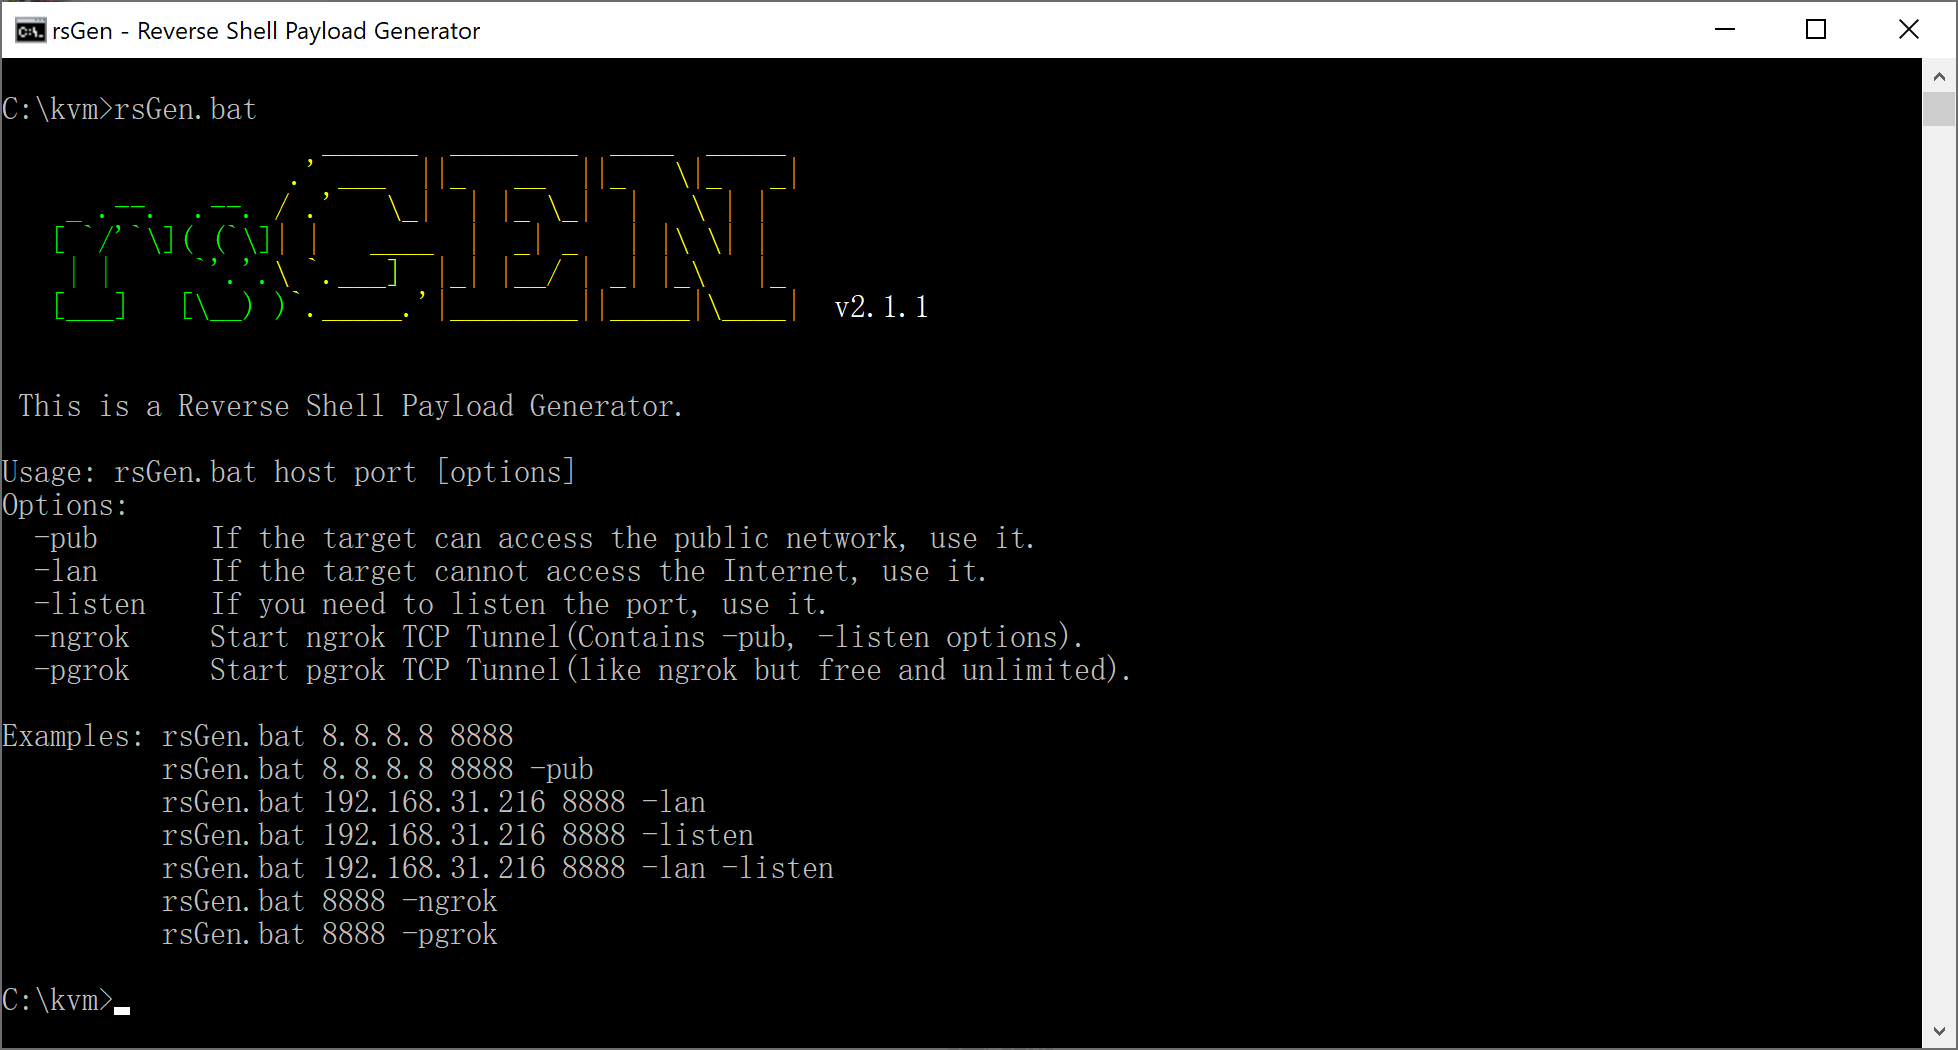
Task: Maximize the rsGen console window
Action: 1816,30
